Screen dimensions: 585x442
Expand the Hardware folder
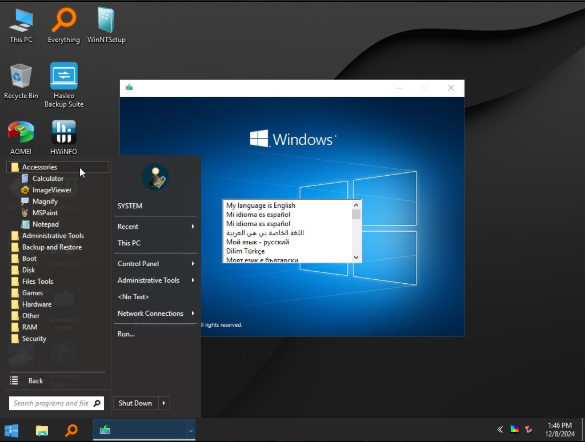point(31,304)
